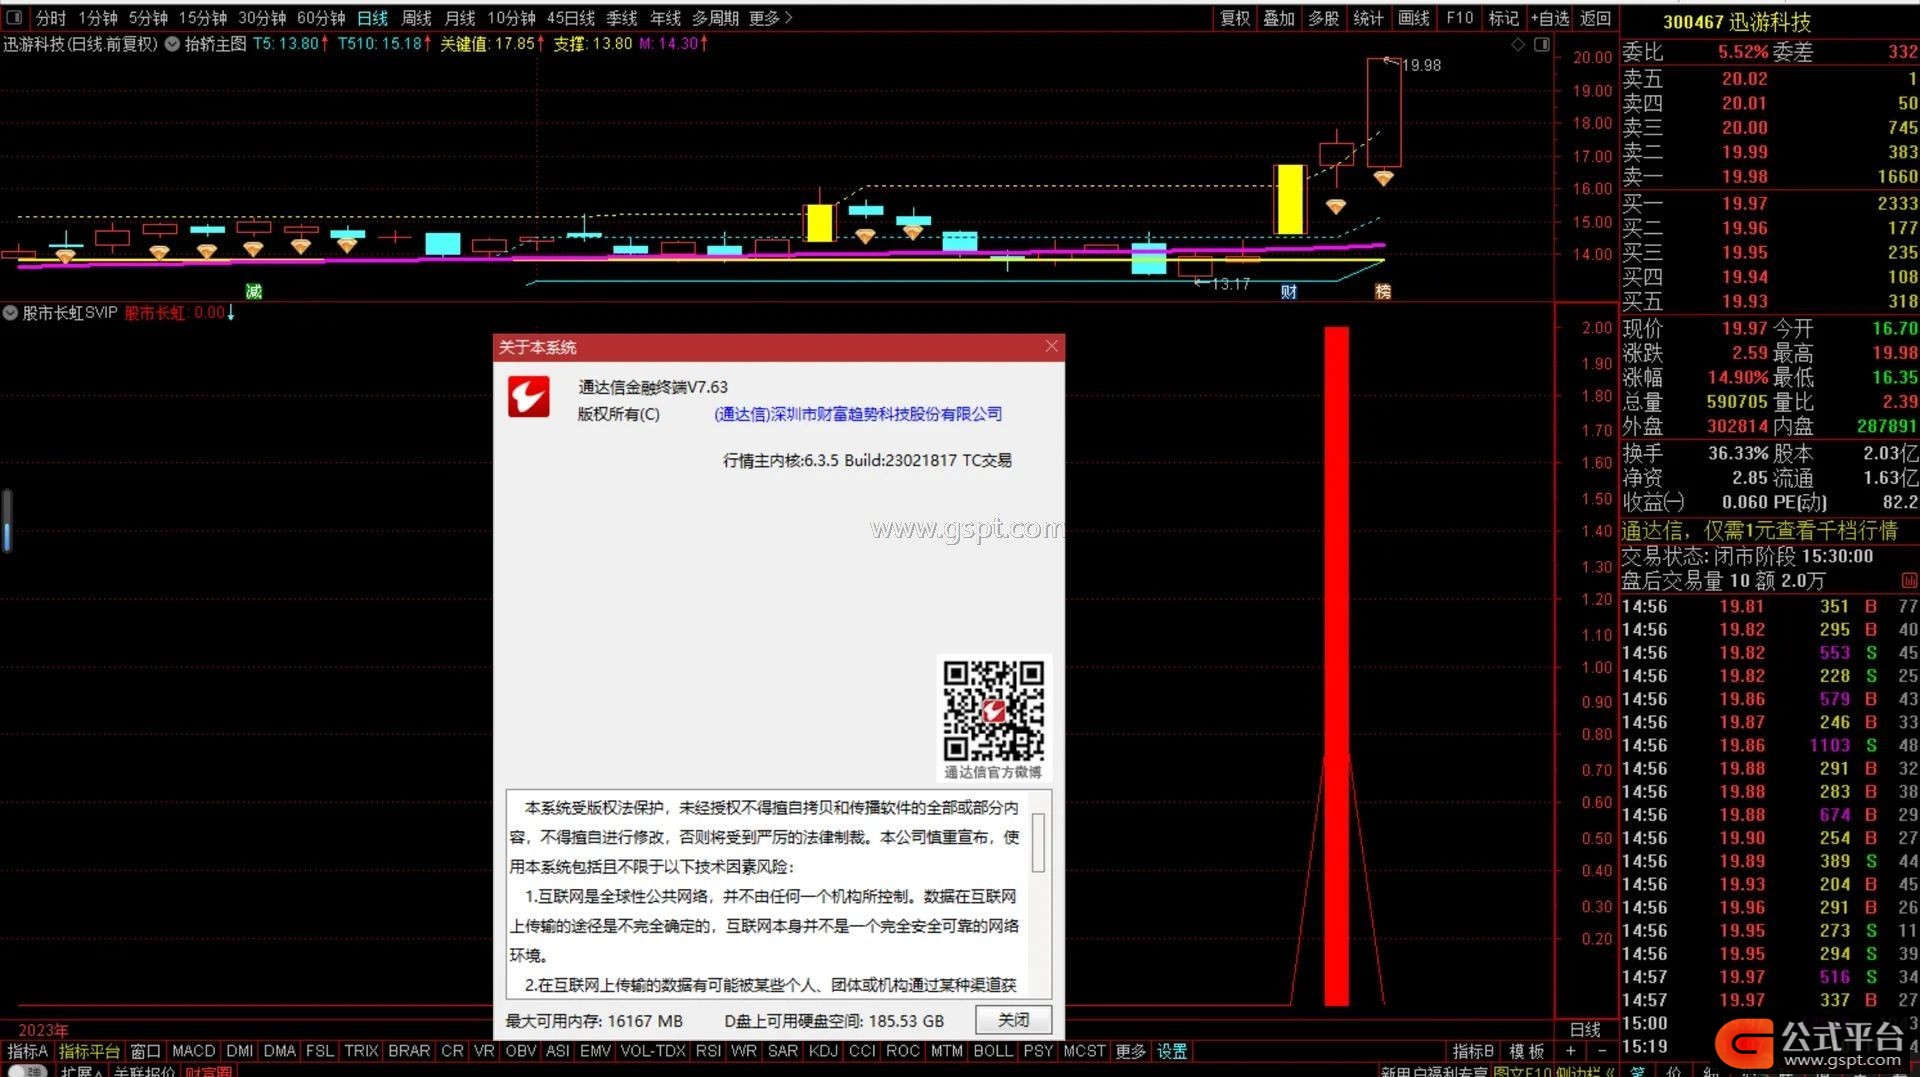Click the 减 marker on the chart
The image size is (1920, 1077).
254,291
